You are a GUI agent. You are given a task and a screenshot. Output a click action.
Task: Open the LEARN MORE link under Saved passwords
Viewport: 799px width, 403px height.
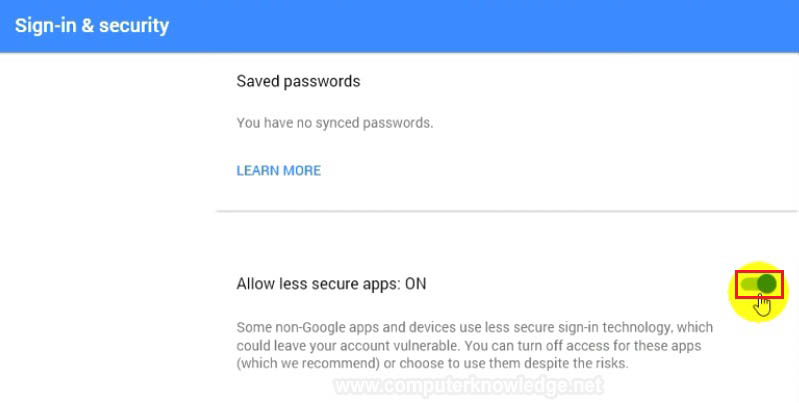point(279,170)
